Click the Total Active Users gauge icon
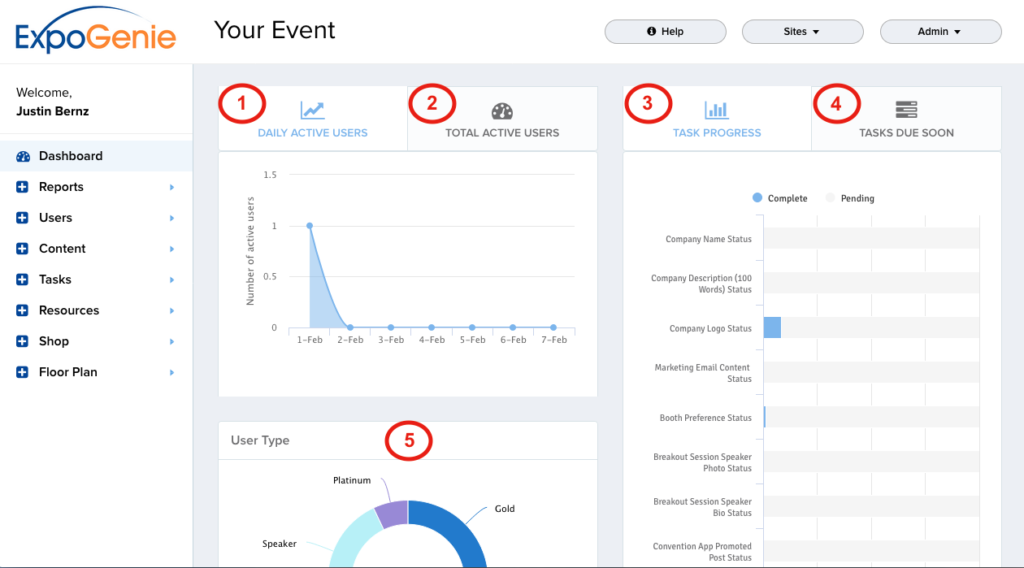The width and height of the screenshot is (1024, 568). pyautogui.click(x=502, y=111)
